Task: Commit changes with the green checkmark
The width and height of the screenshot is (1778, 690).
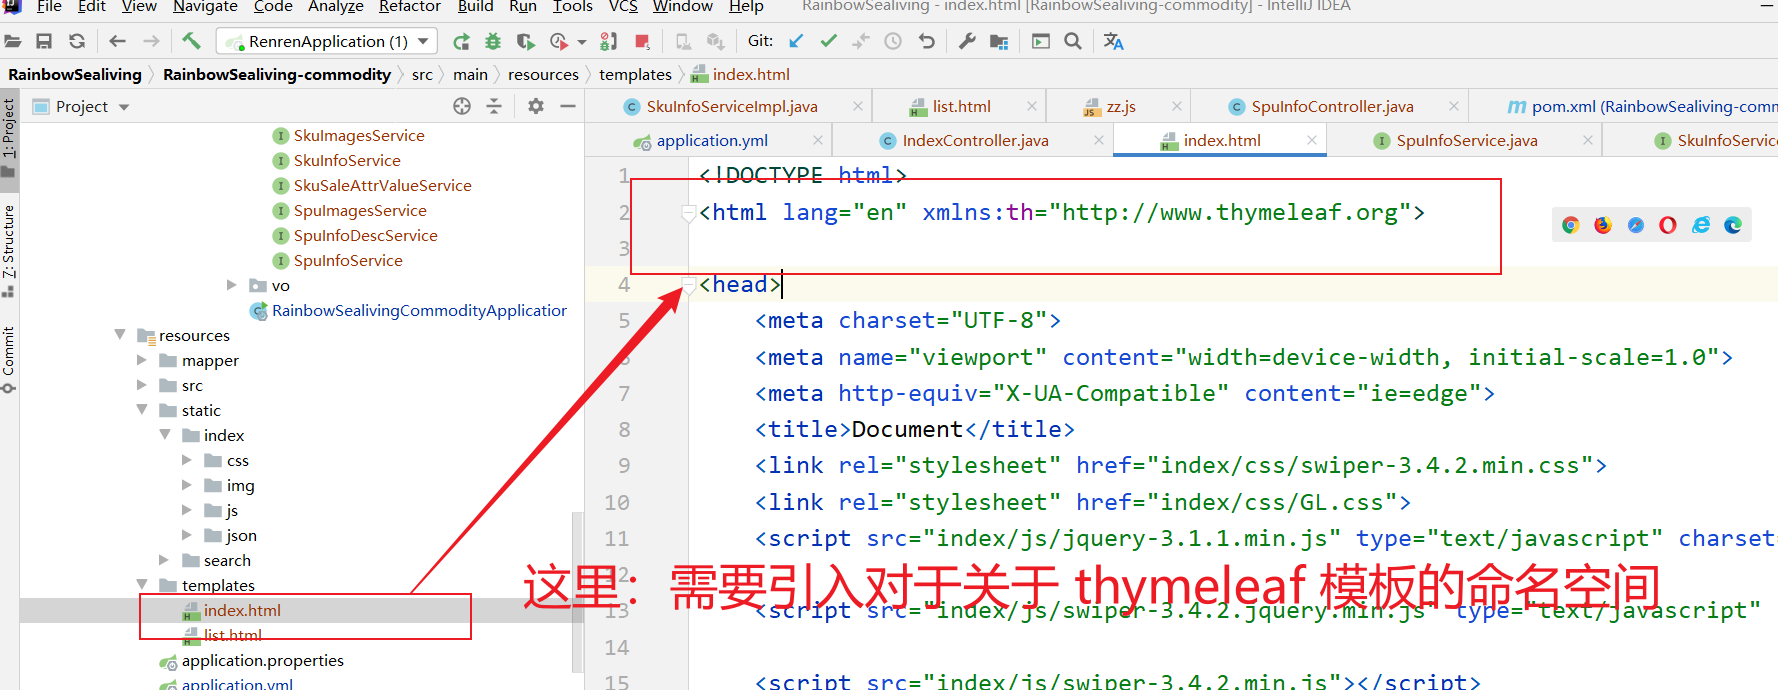Action: tap(829, 41)
